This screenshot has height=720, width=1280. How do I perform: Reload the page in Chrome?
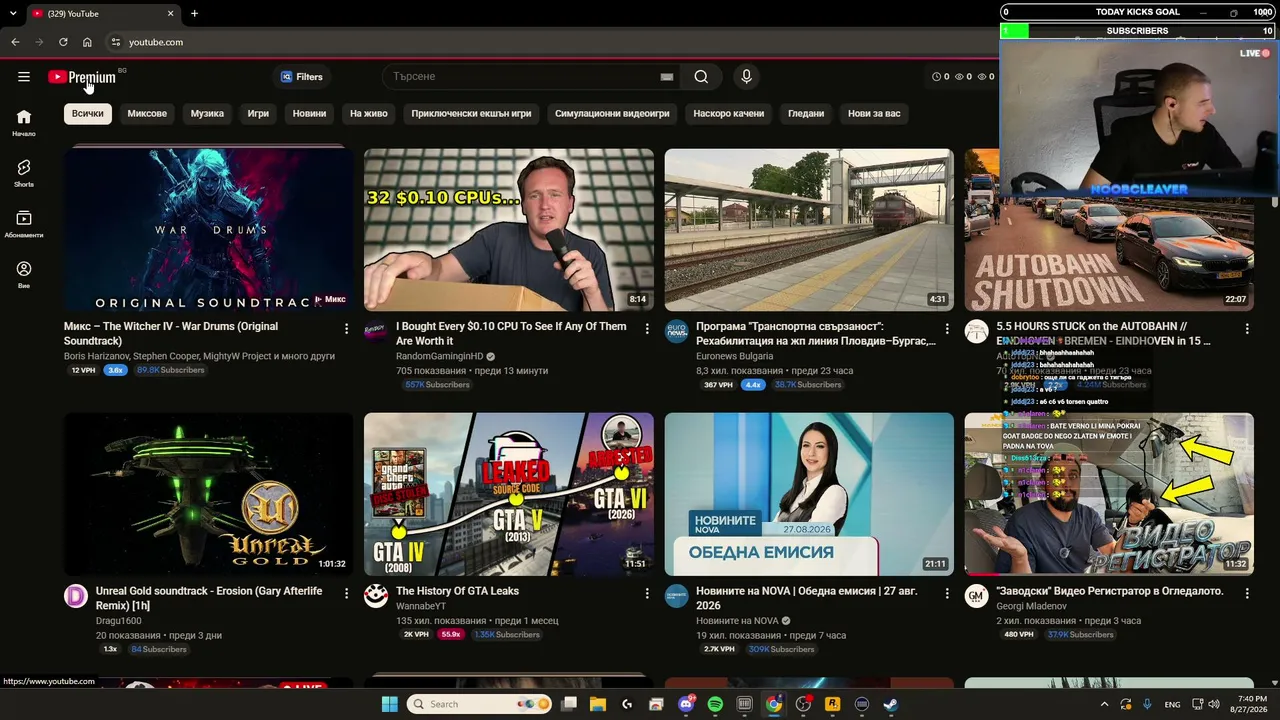pos(63,42)
